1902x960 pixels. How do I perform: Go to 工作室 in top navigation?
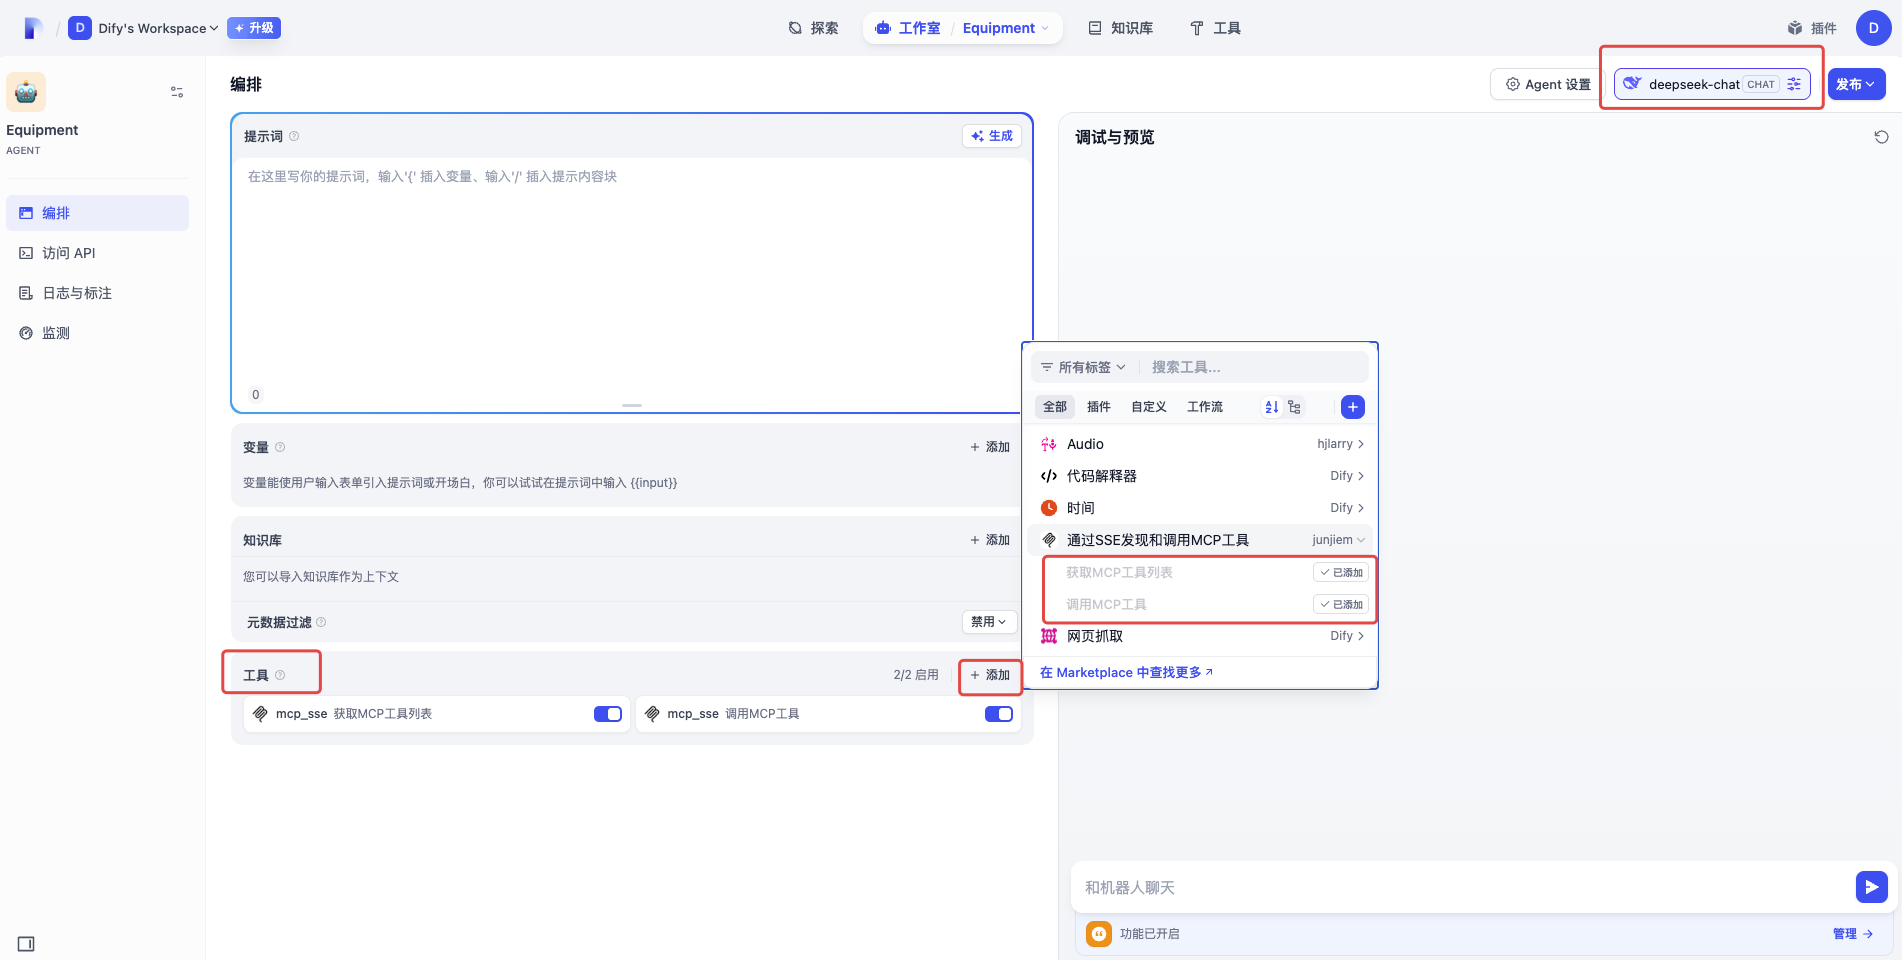908,28
